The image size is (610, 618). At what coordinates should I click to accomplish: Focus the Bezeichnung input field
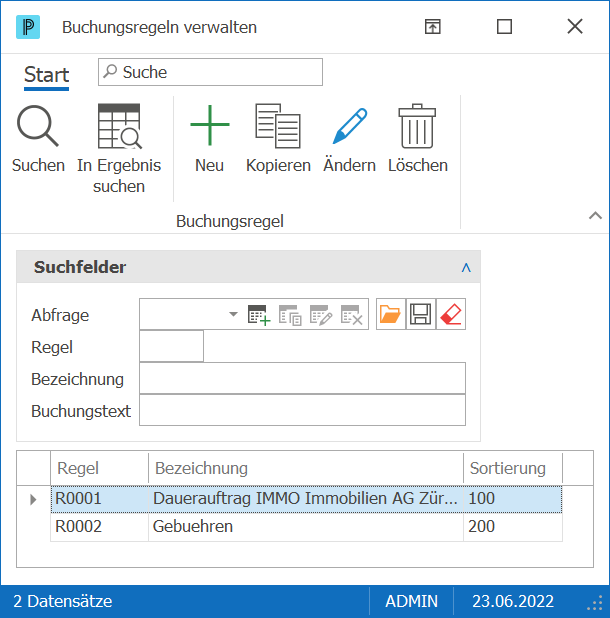[302, 378]
